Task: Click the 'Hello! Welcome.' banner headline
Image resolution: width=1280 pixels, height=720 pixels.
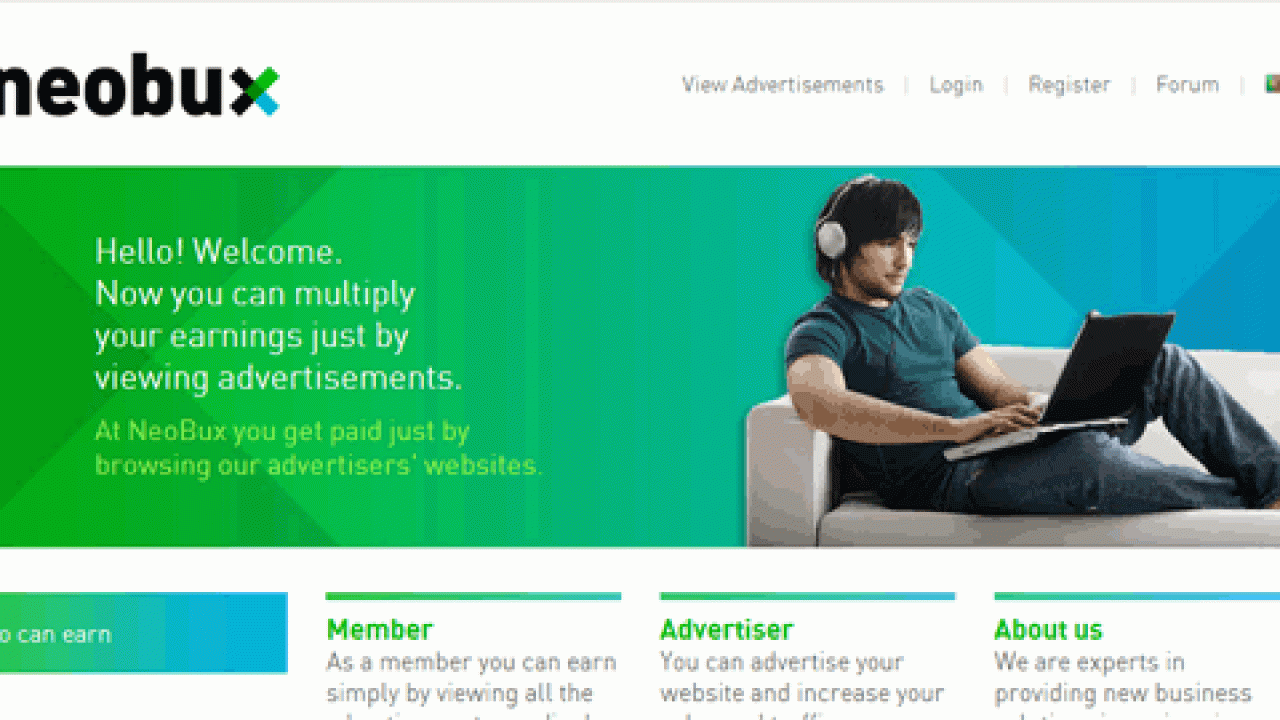Action: [218, 251]
